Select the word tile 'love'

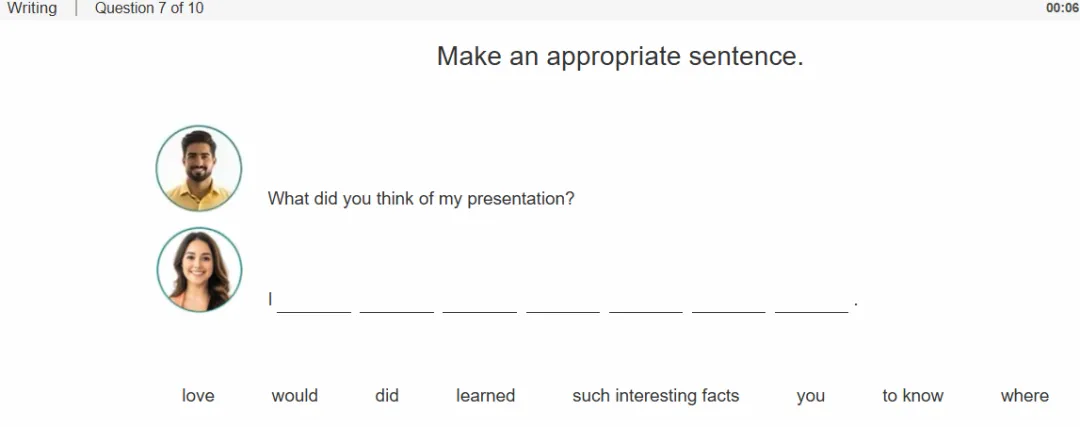[x=198, y=396]
